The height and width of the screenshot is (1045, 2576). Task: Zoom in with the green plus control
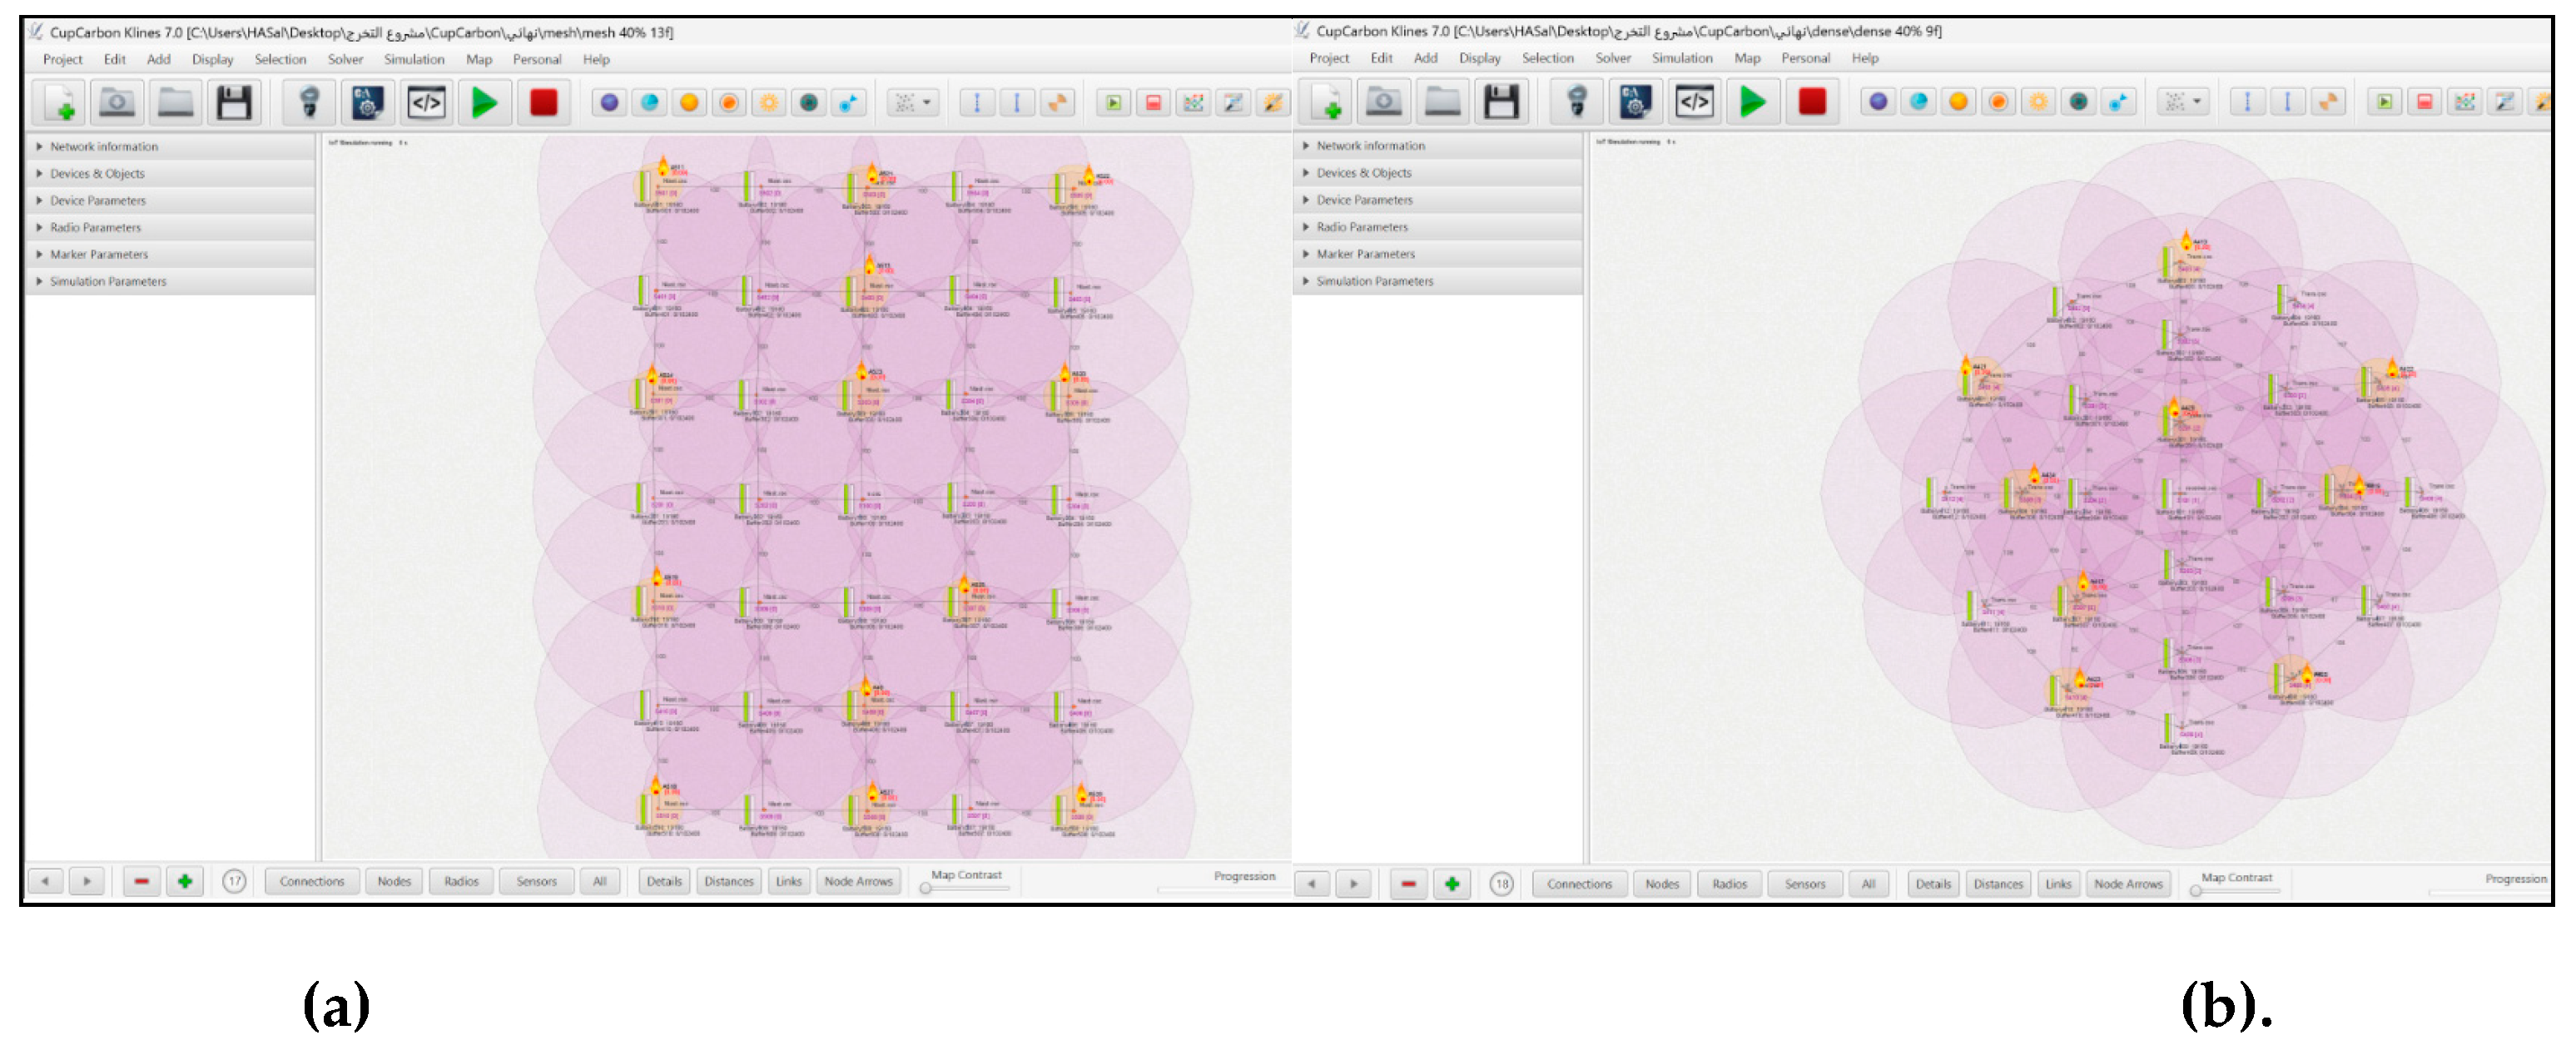[184, 881]
